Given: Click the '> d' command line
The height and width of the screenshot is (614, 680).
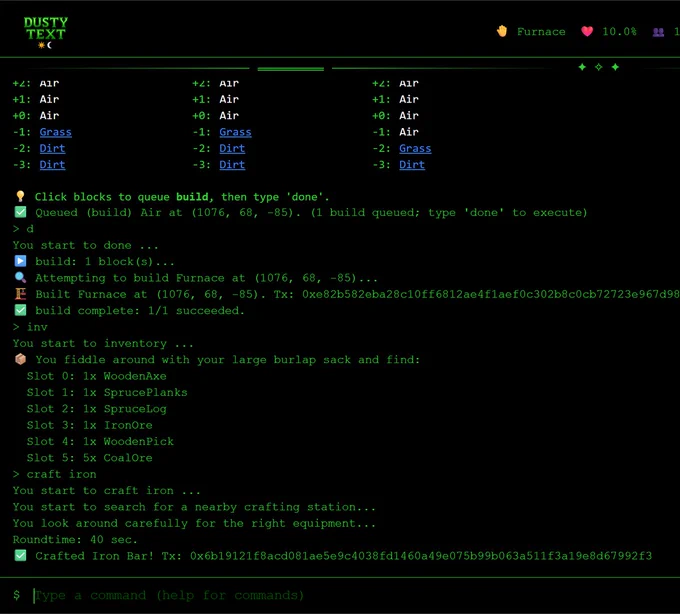Looking at the screenshot, I should [x=23, y=229].
